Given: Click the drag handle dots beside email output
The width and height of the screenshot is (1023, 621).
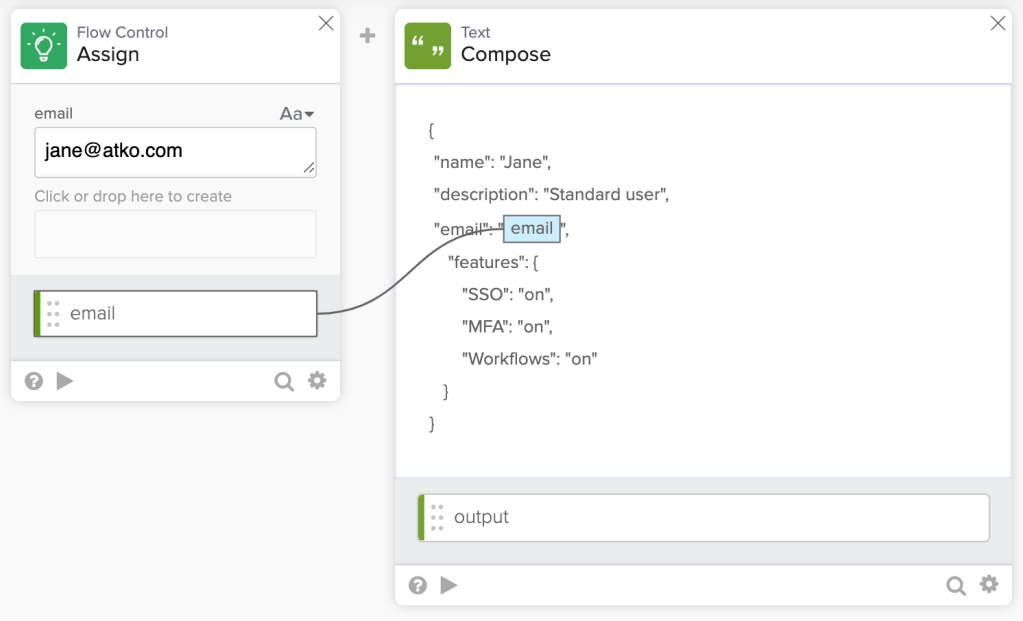Looking at the screenshot, I should (52, 313).
